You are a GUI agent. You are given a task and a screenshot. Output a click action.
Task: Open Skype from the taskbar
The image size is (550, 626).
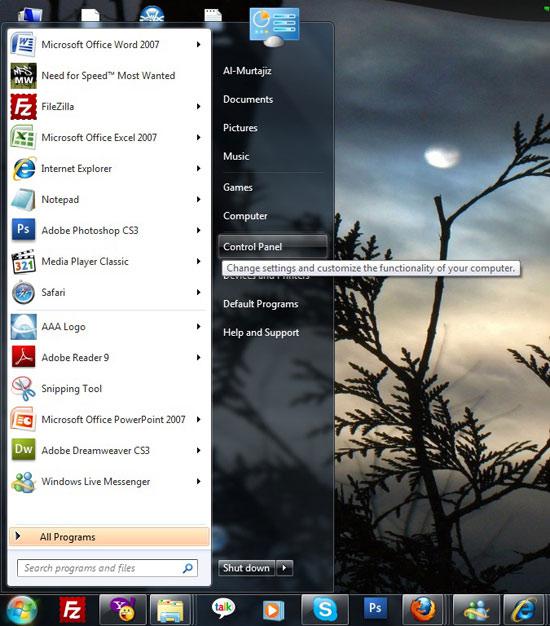pyautogui.click(x=324, y=610)
